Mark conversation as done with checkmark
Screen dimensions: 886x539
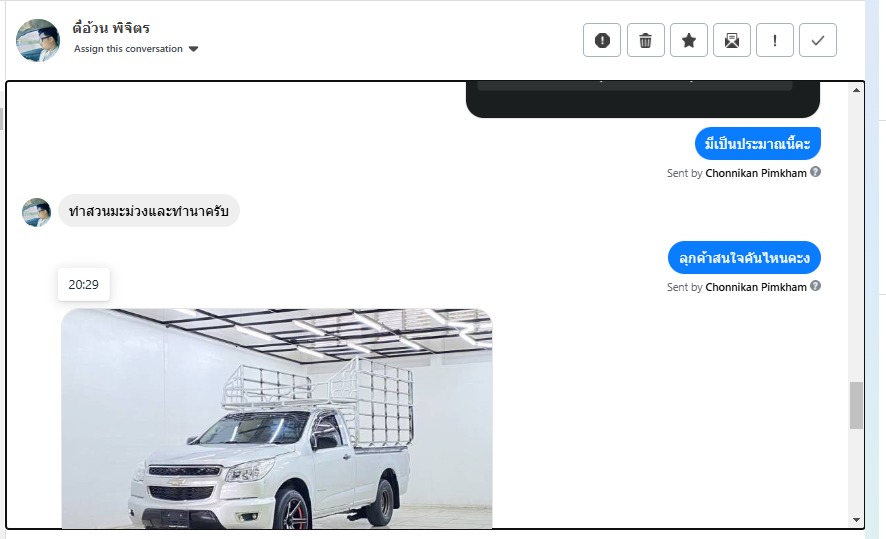tap(818, 40)
